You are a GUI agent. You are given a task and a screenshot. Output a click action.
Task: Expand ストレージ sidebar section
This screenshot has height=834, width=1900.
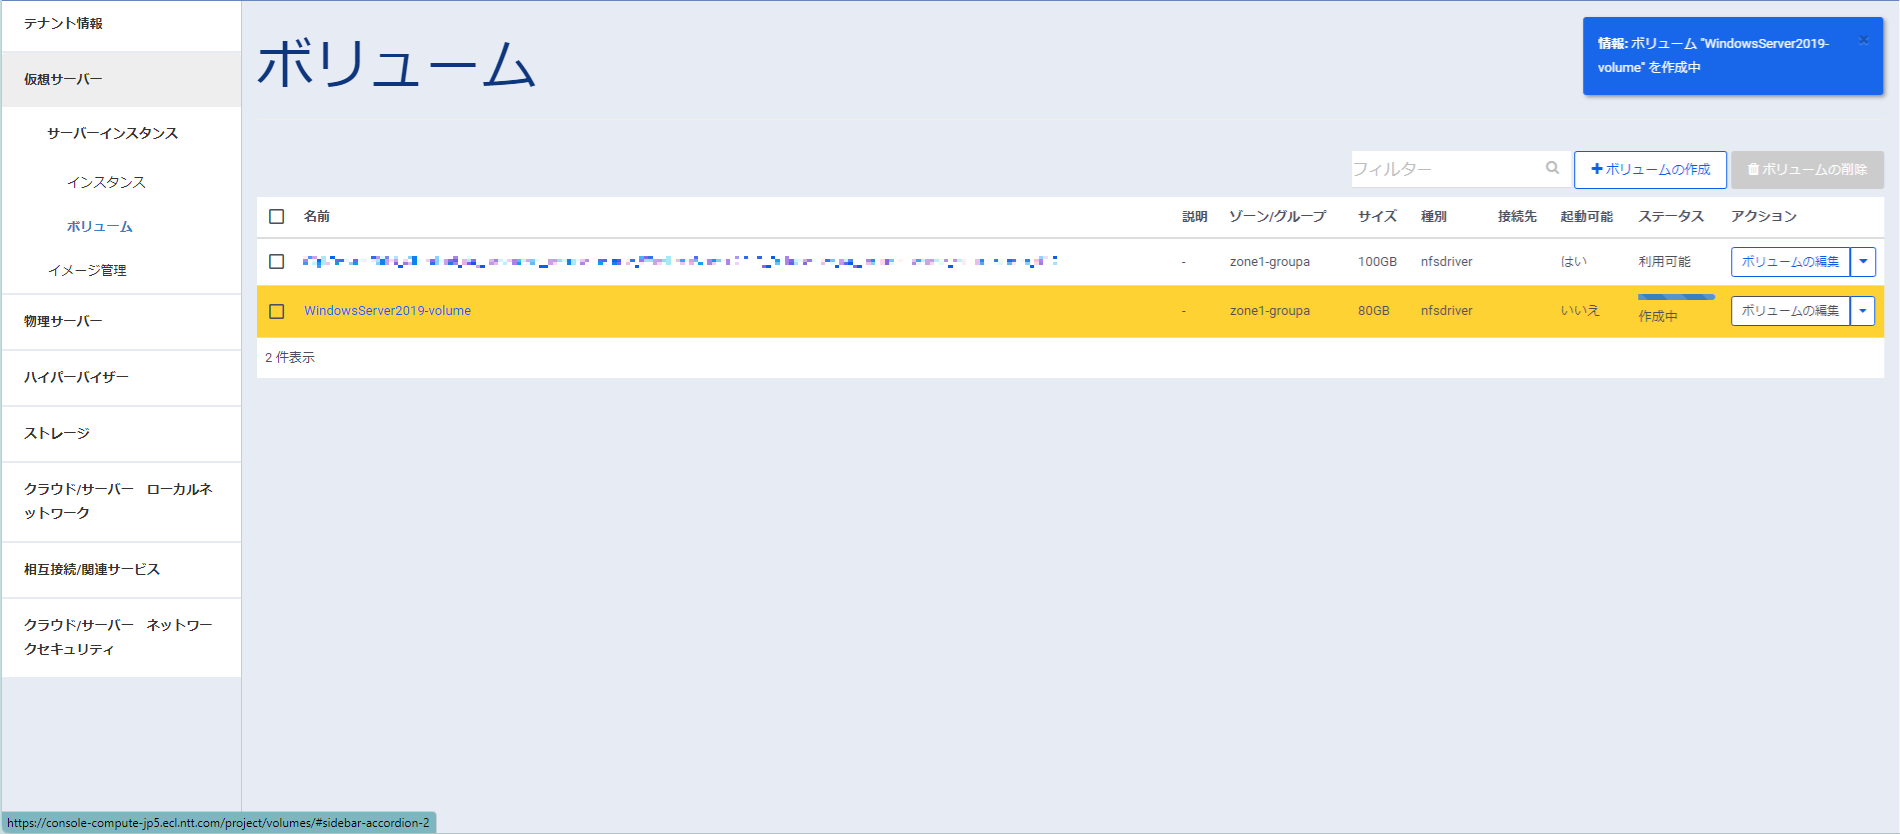(121, 434)
